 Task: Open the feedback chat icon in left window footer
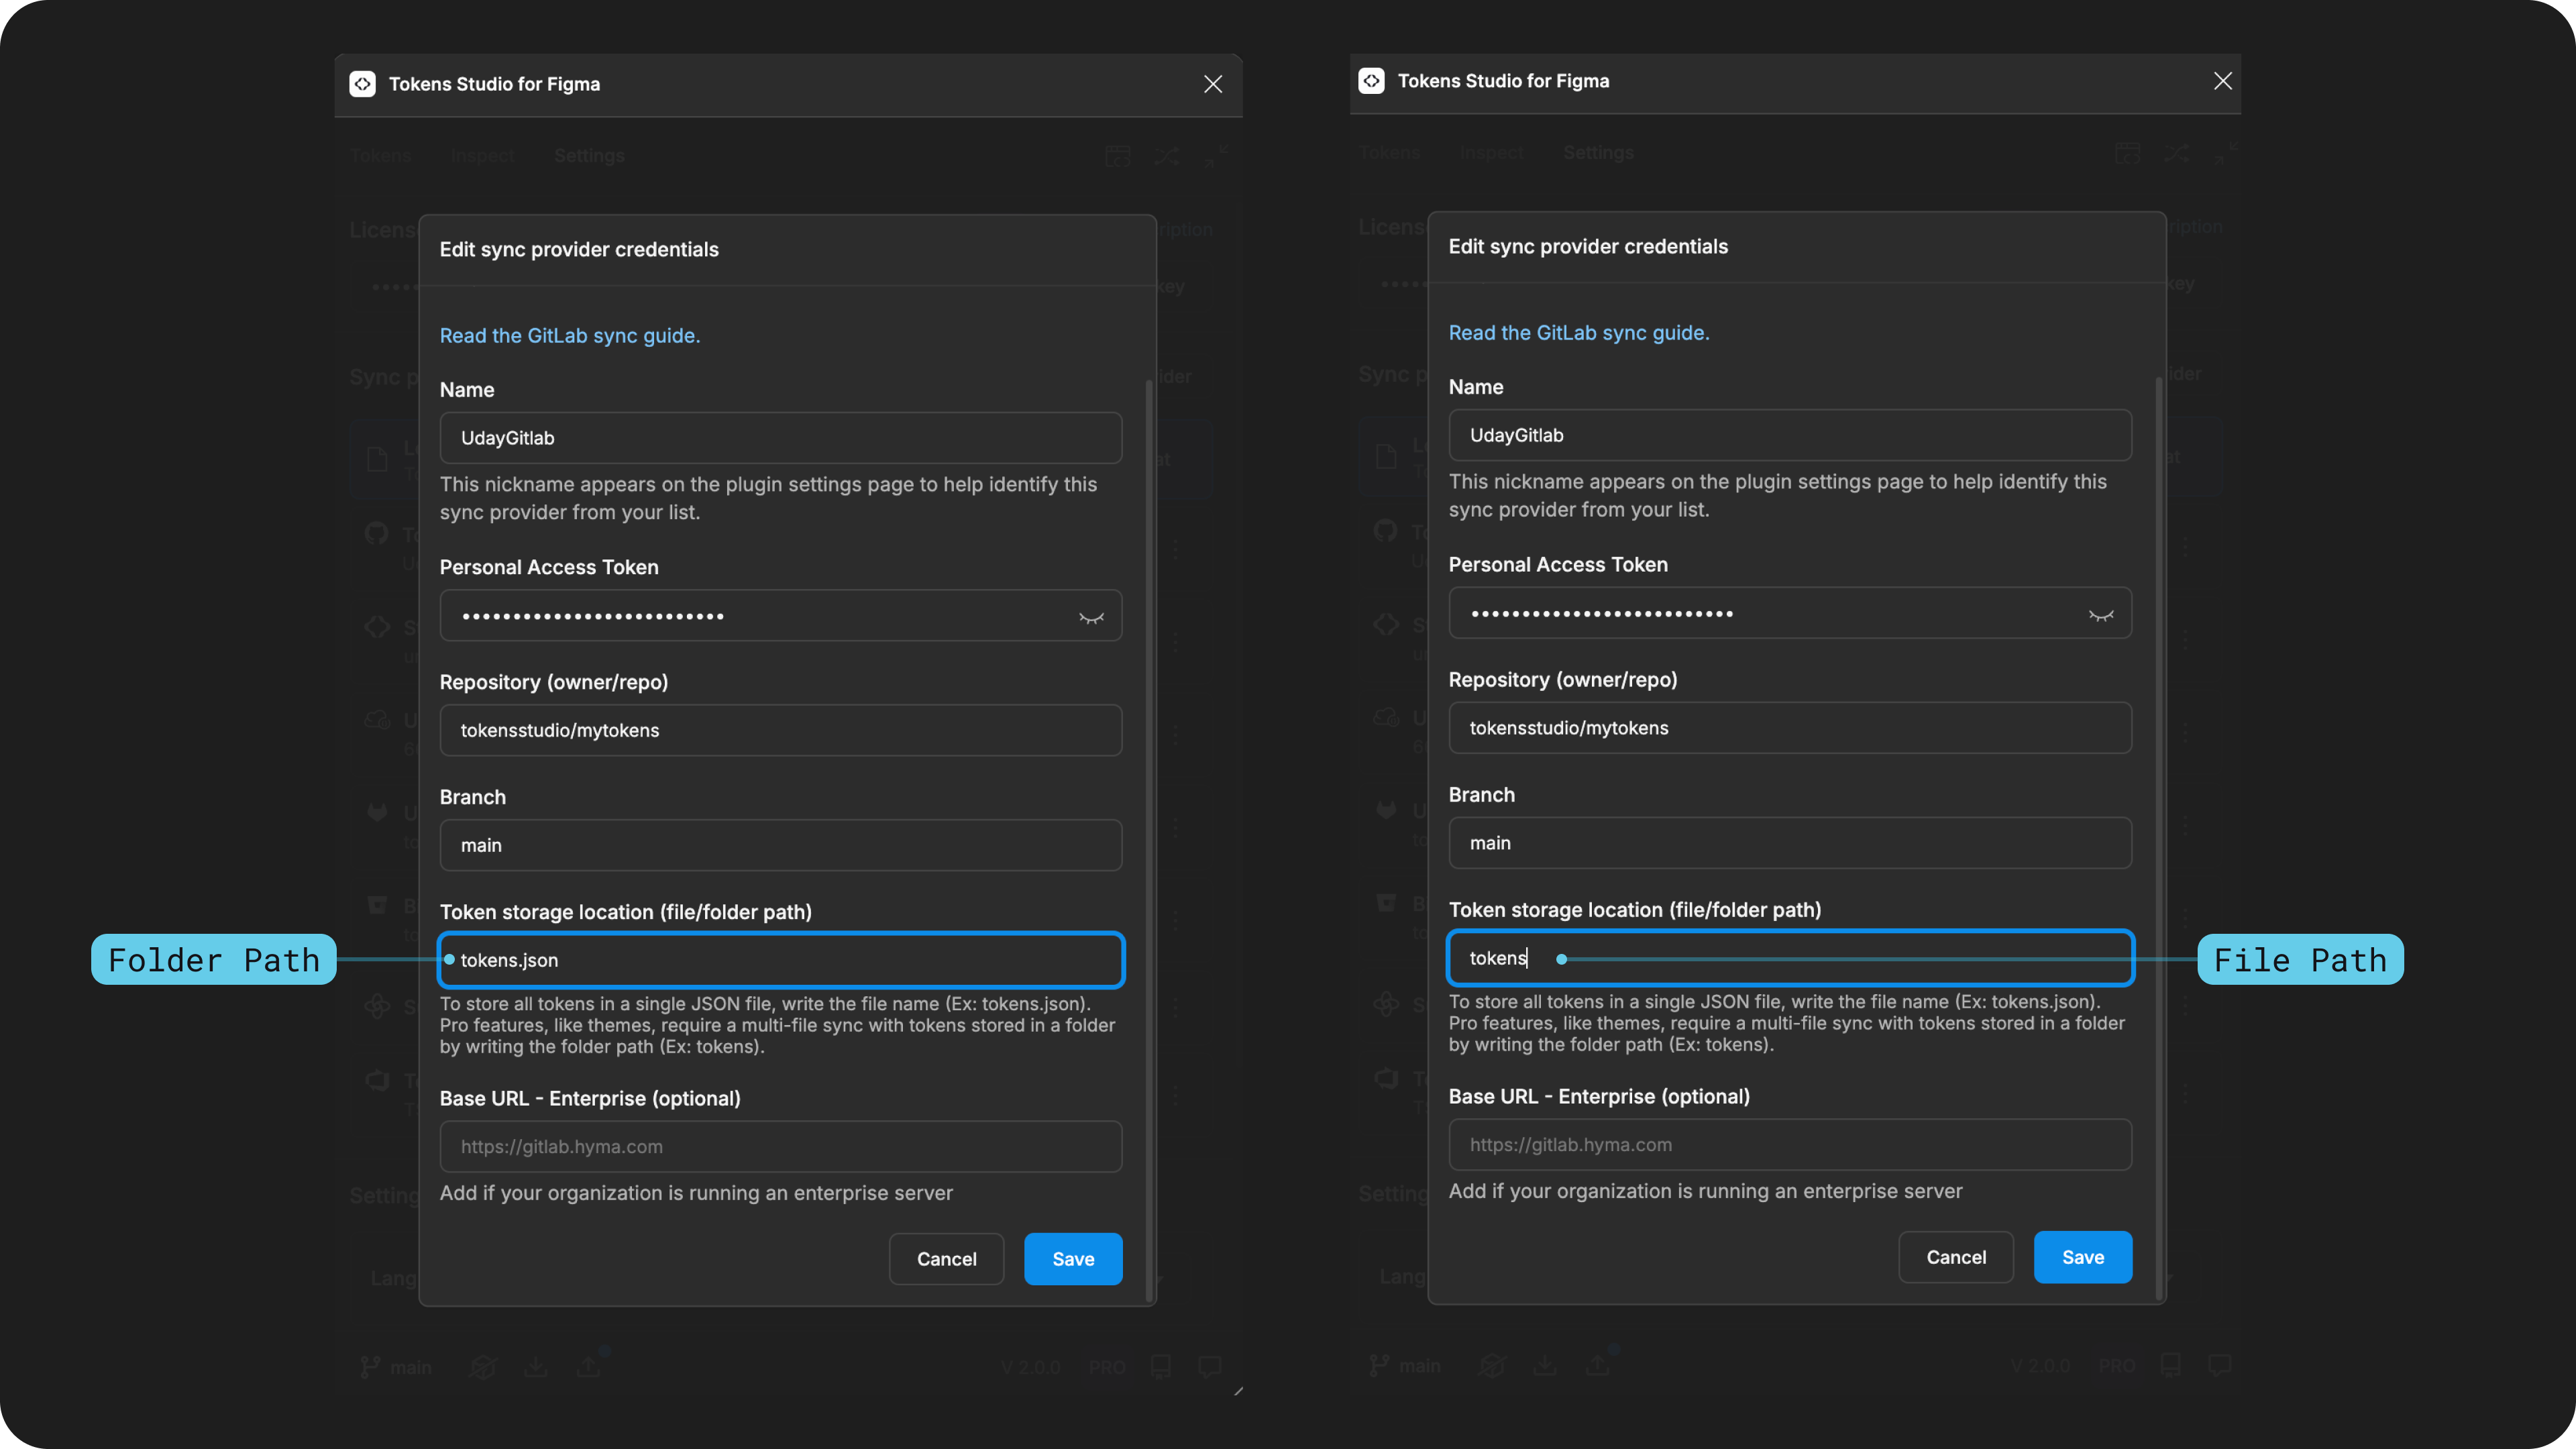(x=1210, y=1366)
